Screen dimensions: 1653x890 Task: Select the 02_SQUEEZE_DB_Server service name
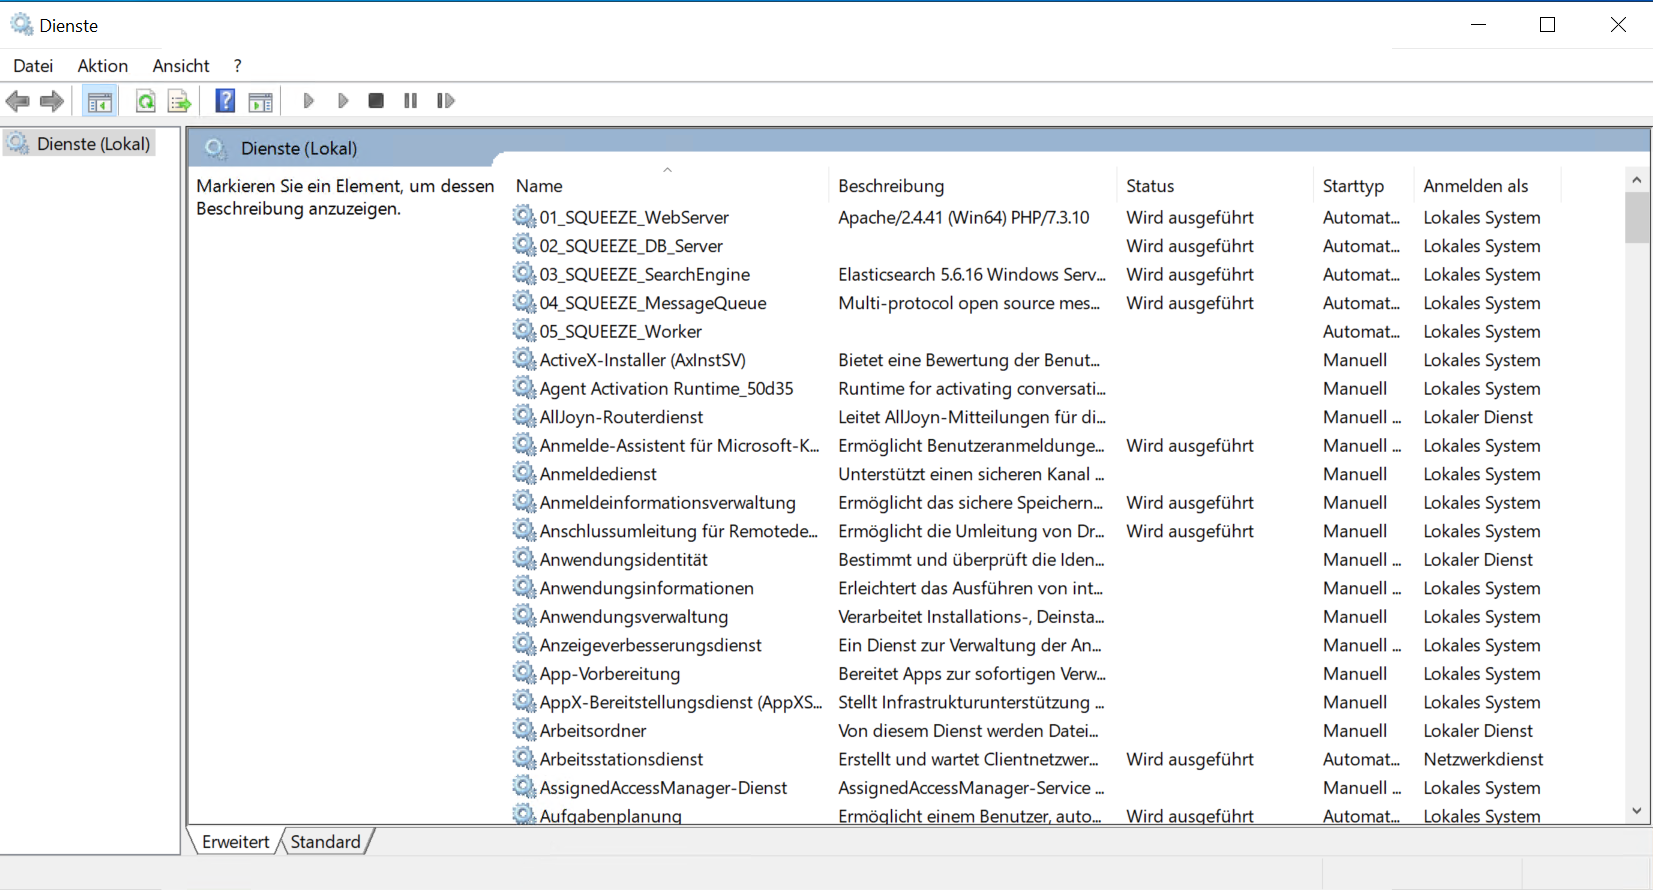click(631, 246)
